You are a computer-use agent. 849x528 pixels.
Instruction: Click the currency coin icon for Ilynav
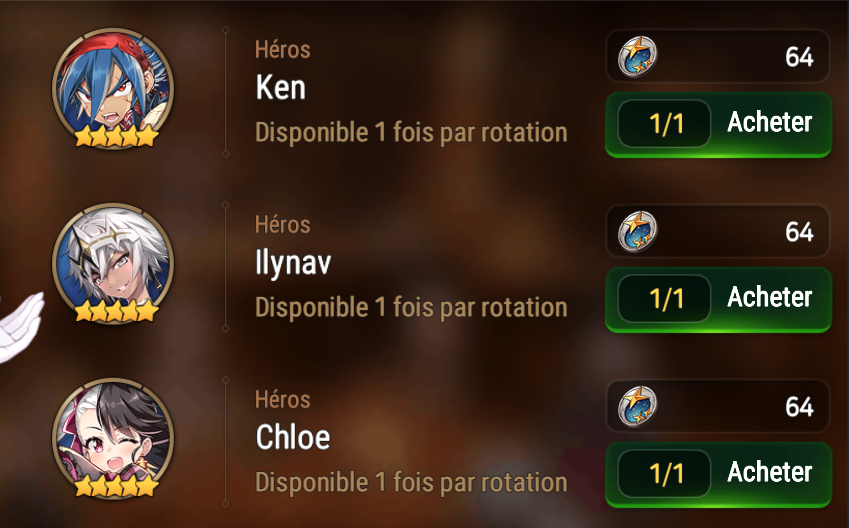638,231
